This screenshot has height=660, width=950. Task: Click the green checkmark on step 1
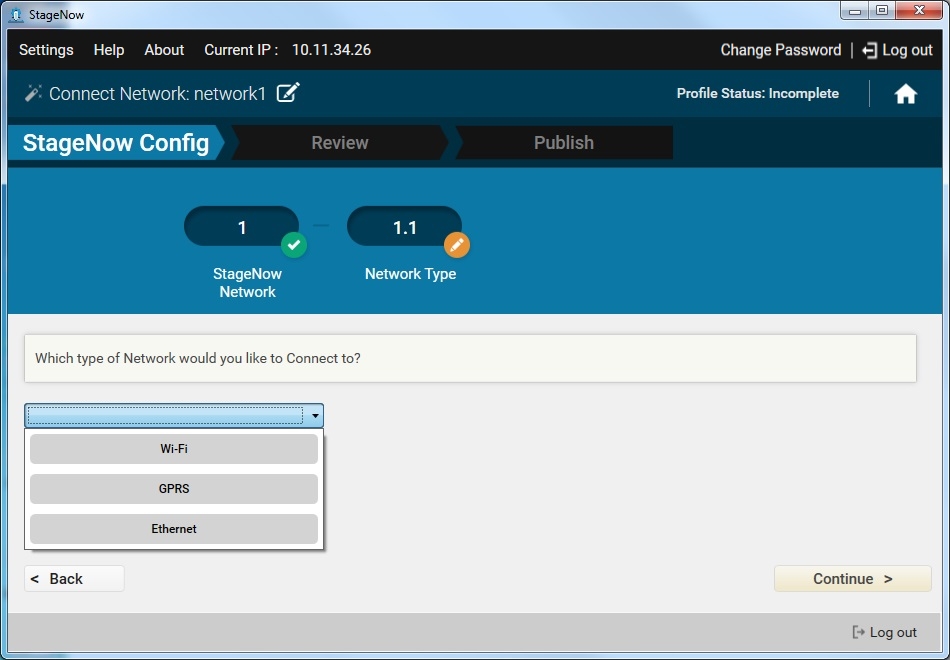tap(293, 245)
